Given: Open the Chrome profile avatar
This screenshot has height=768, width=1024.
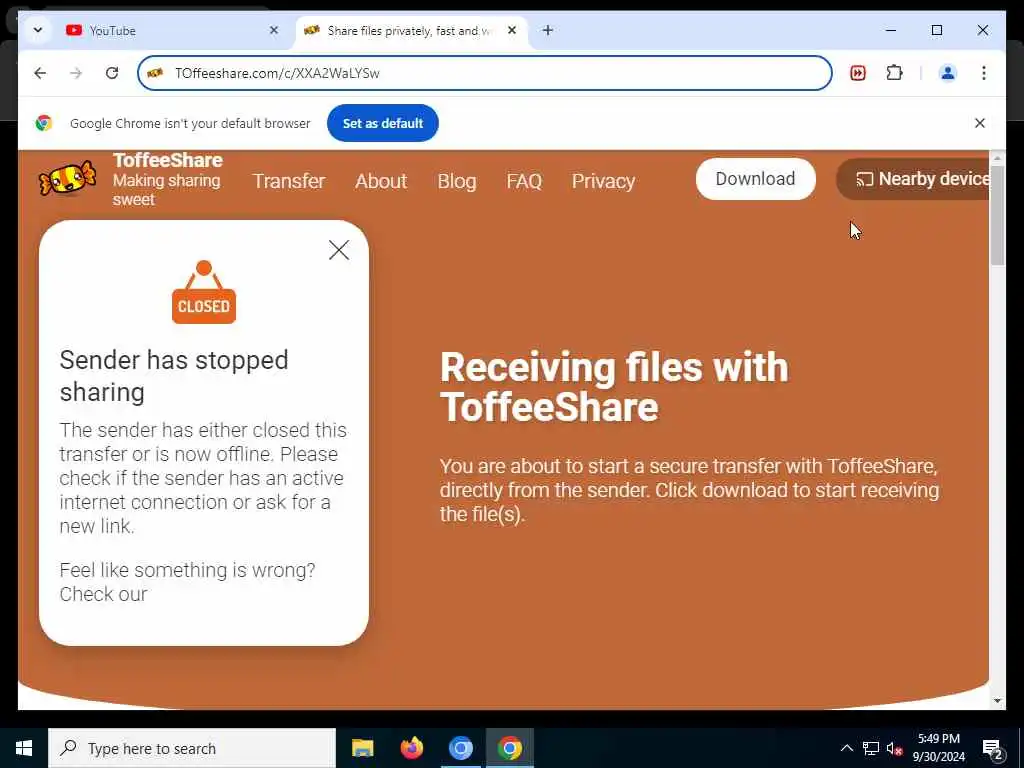Looking at the screenshot, I should click(948, 72).
